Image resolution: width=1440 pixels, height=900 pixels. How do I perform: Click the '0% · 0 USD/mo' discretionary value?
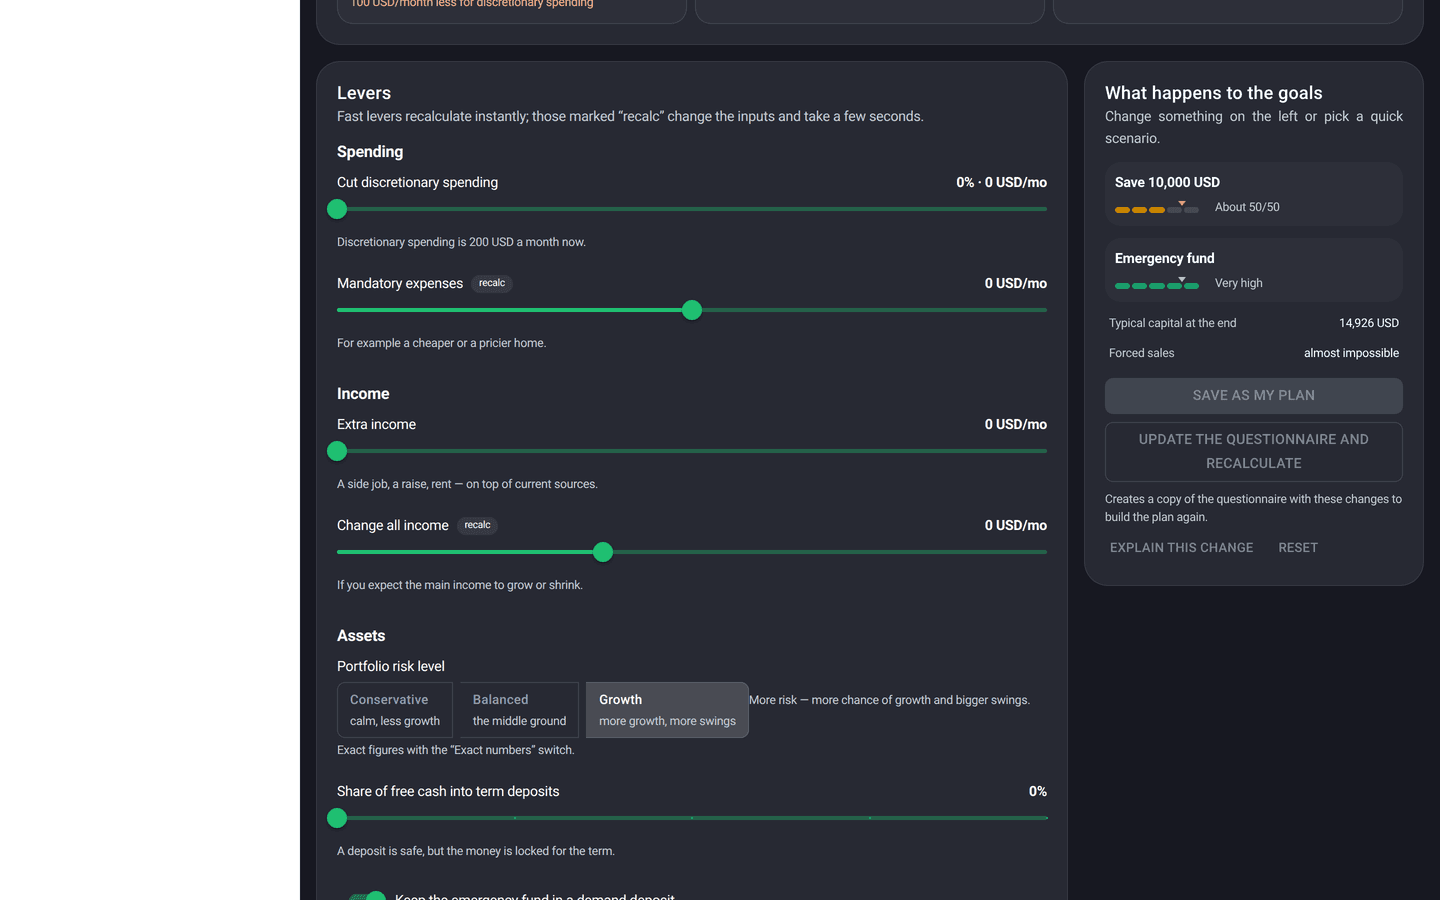pyautogui.click(x=1001, y=182)
